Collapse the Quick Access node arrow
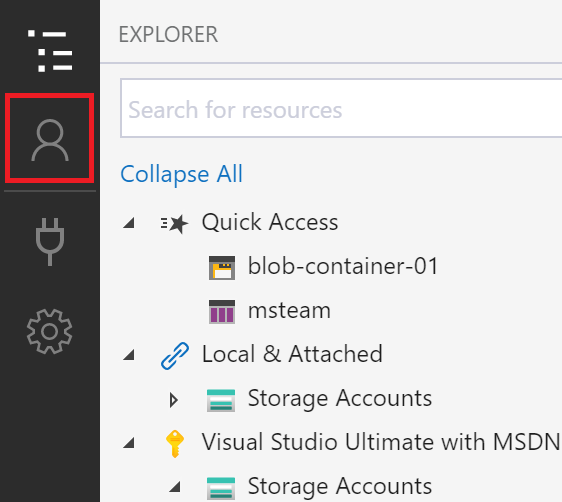The height and width of the screenshot is (502, 562). tap(129, 223)
